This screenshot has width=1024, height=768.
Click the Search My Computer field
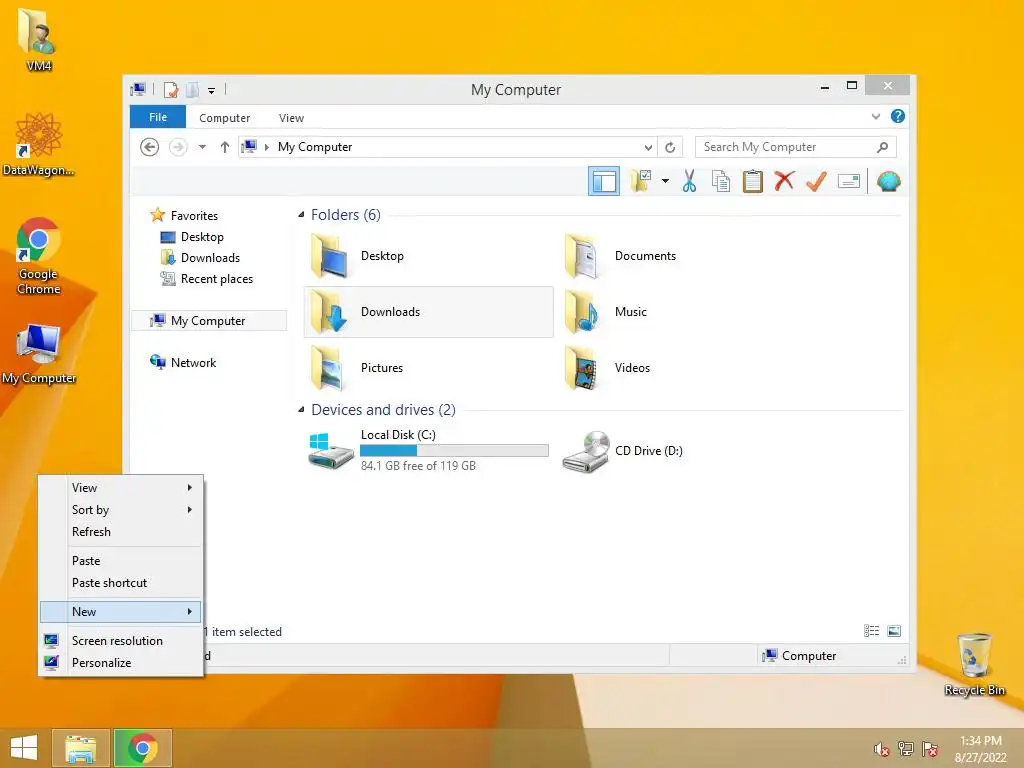[x=795, y=147]
